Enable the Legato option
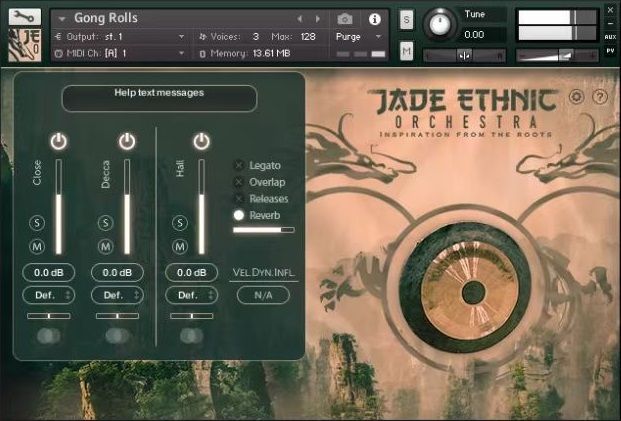Viewport: 621px width, 421px height. [239, 166]
